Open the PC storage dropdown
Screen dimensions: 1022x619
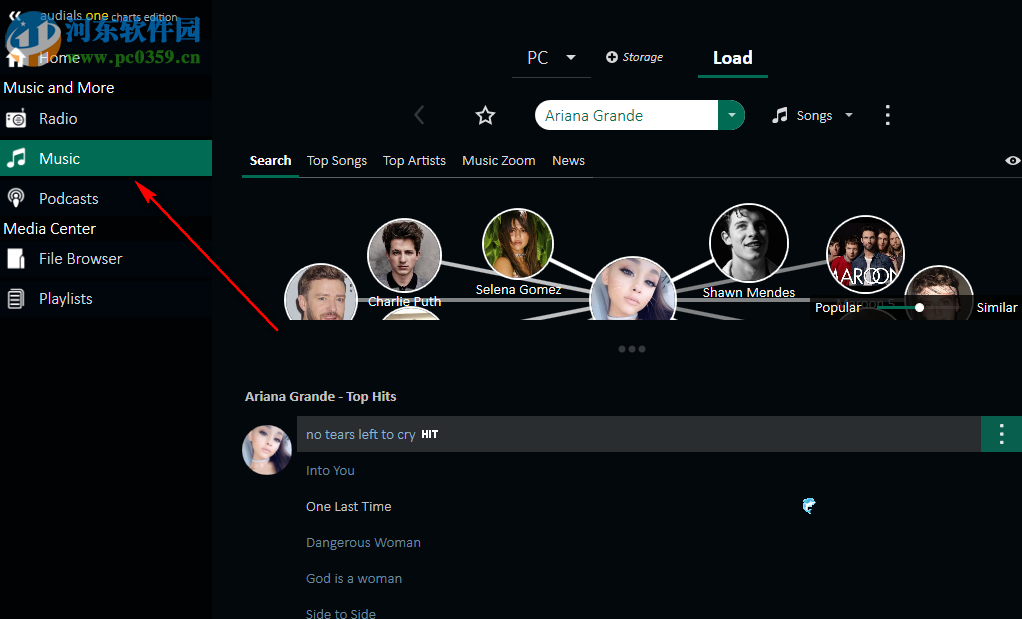point(551,58)
